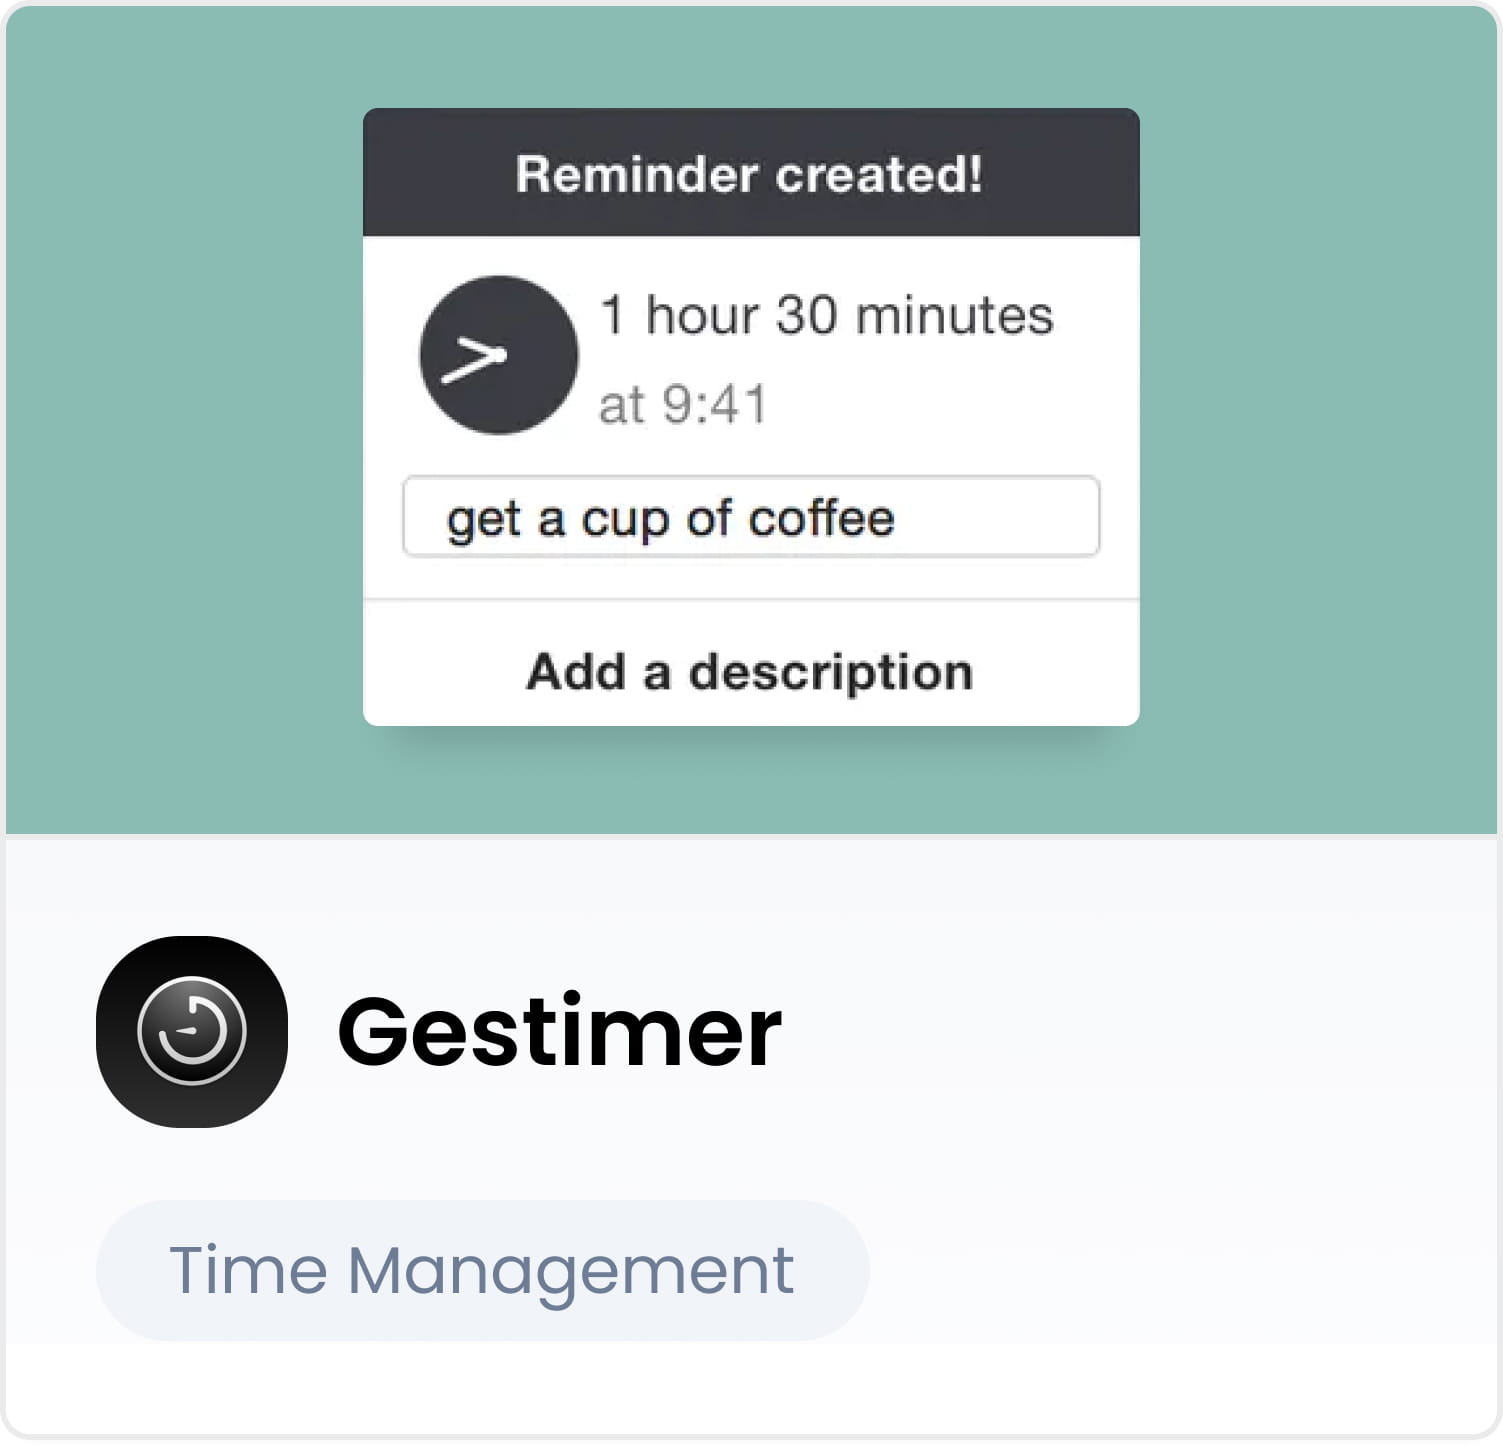Click the blank card area below the Time Management tag

click(x=751, y=1388)
